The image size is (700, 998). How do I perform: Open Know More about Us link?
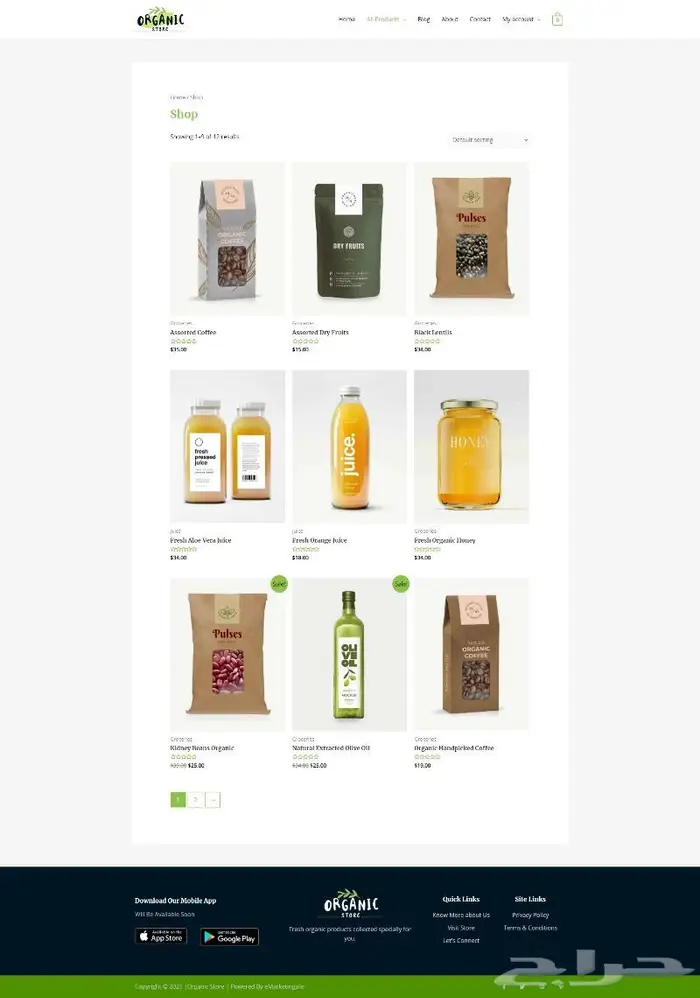tap(461, 915)
